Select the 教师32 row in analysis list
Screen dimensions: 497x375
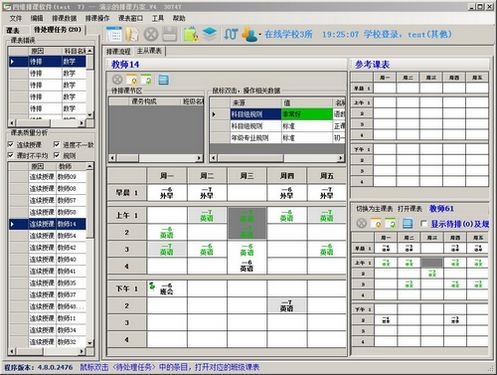tap(47, 342)
